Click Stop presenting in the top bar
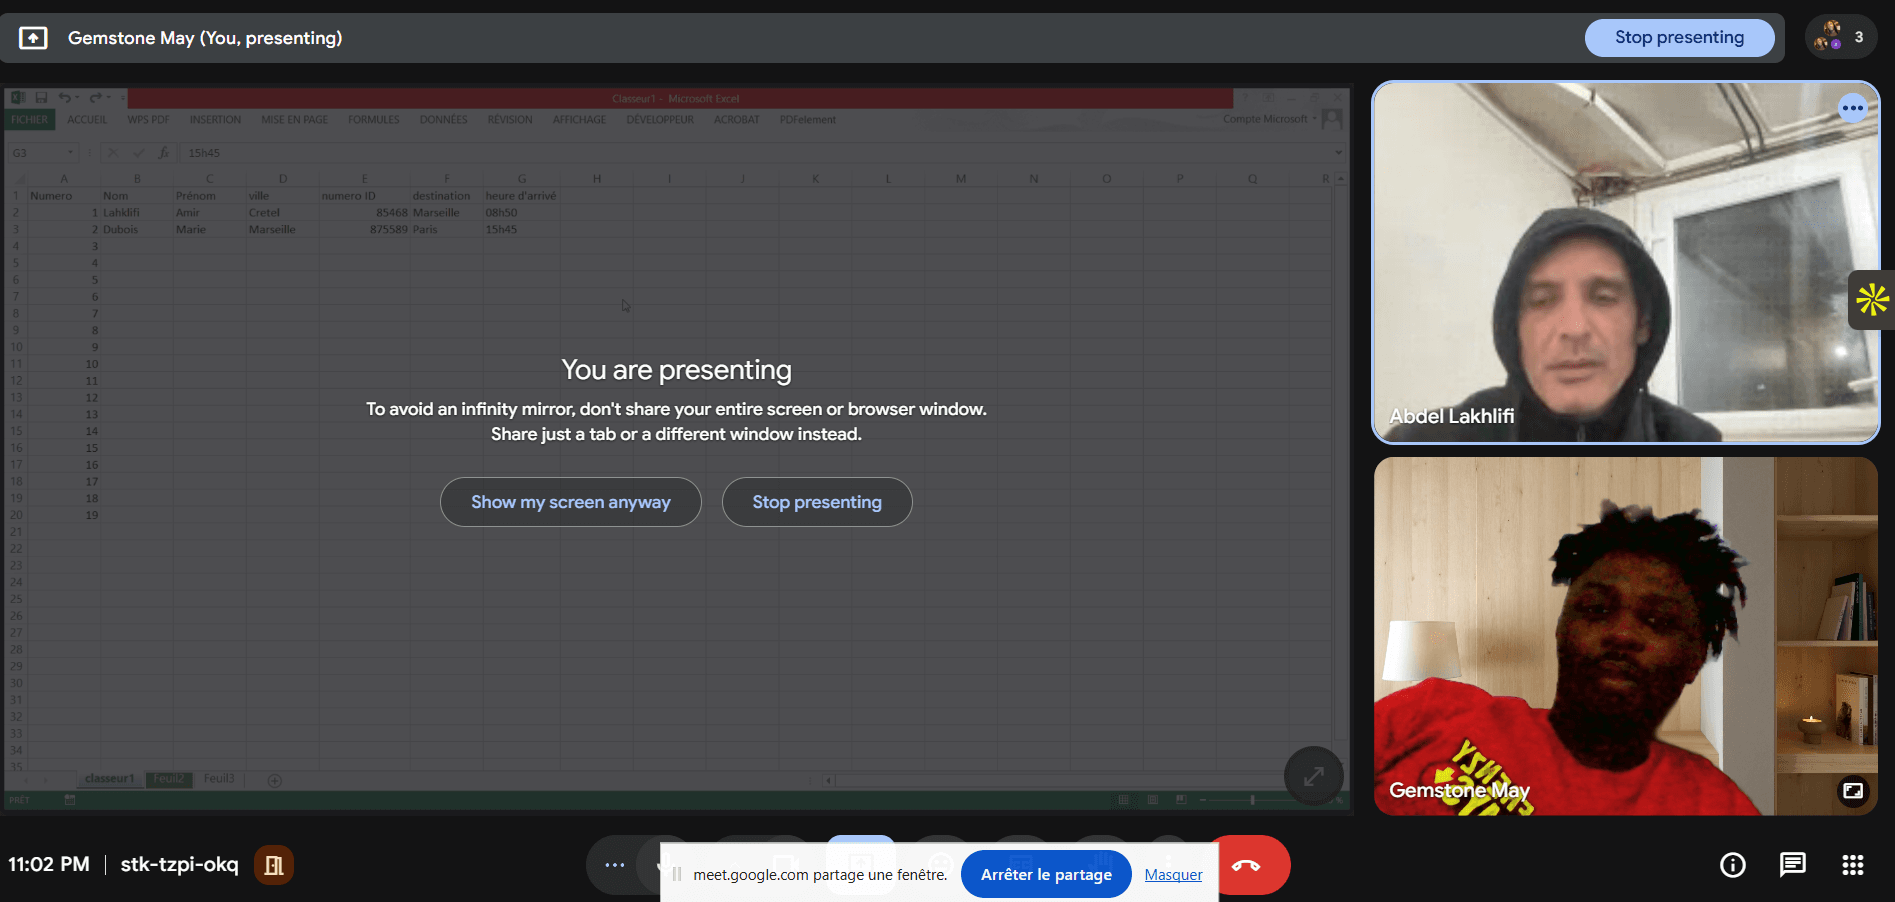 coord(1679,38)
